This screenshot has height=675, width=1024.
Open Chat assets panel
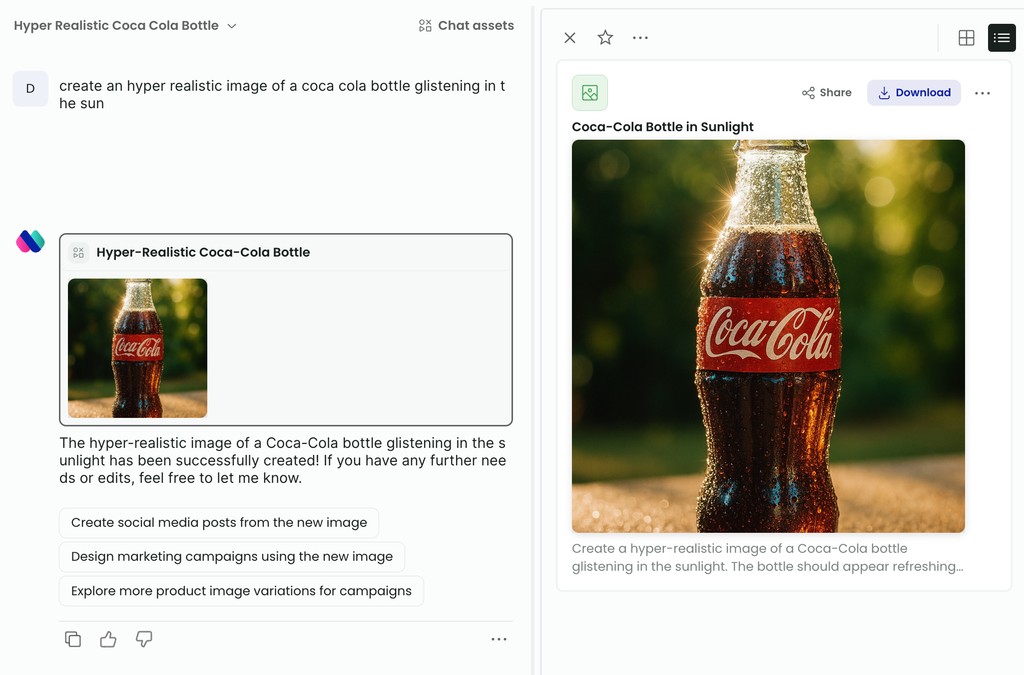pyautogui.click(x=466, y=25)
